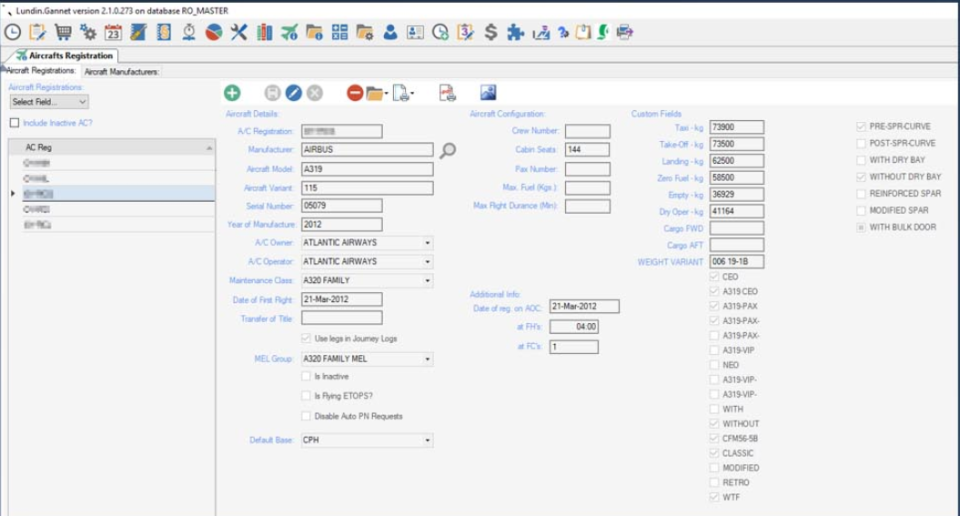Image resolution: width=960 pixels, height=516 pixels.
Task: Check the Is Flying ETOPS checkbox
Action: point(306,396)
